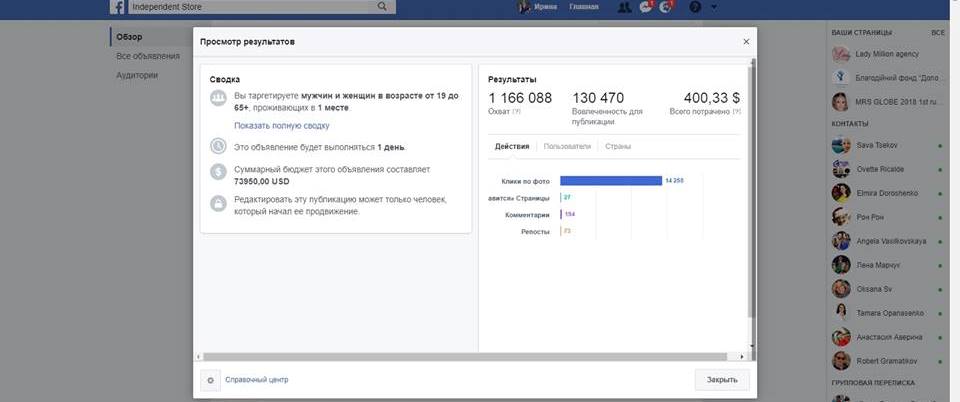Open the notifications globe icon
This screenshot has height=402, width=960.
[666, 7]
